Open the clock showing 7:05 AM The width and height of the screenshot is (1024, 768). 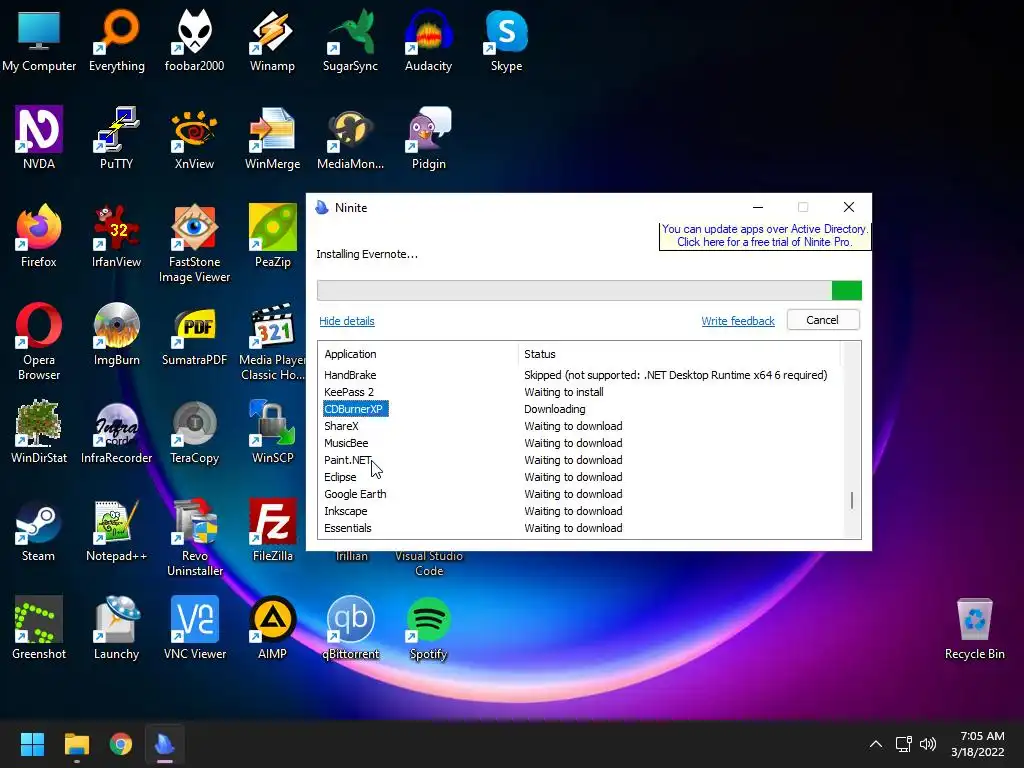point(978,744)
